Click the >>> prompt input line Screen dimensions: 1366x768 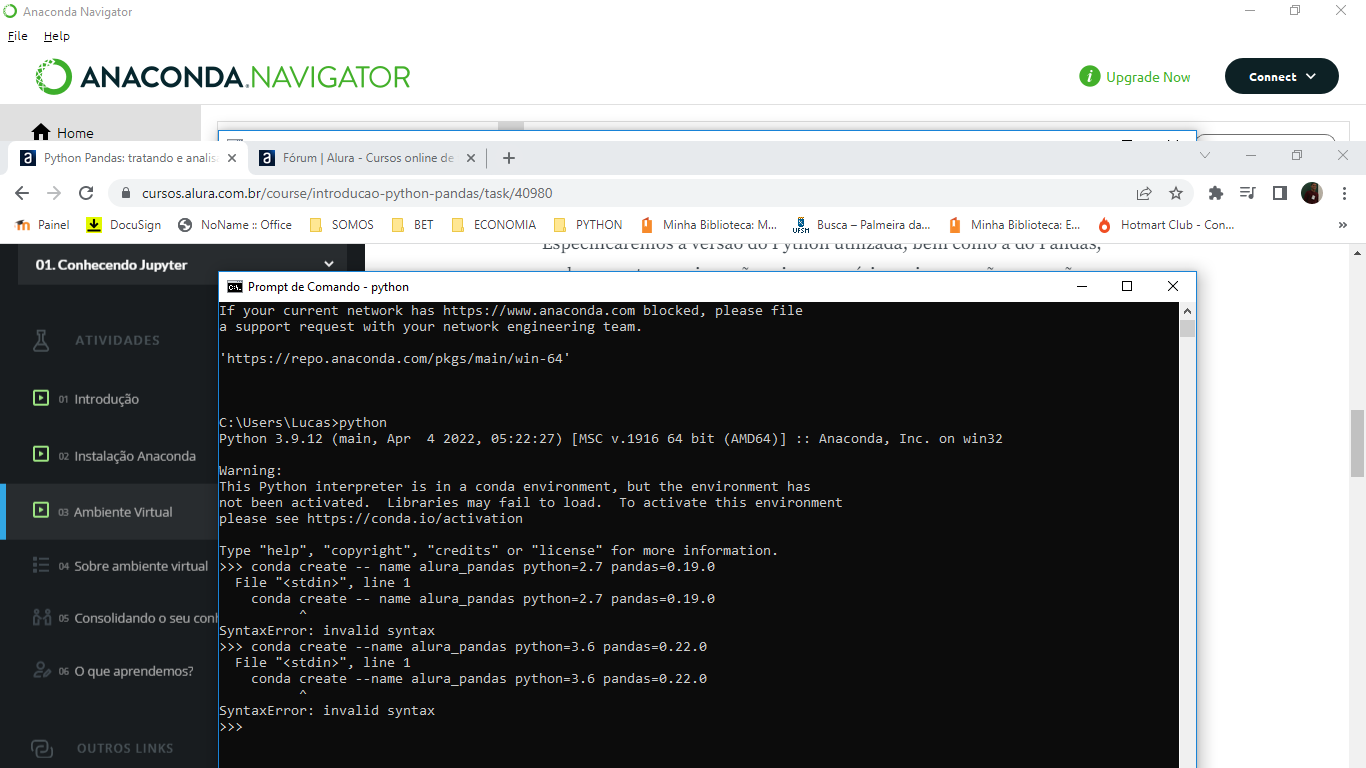point(231,727)
